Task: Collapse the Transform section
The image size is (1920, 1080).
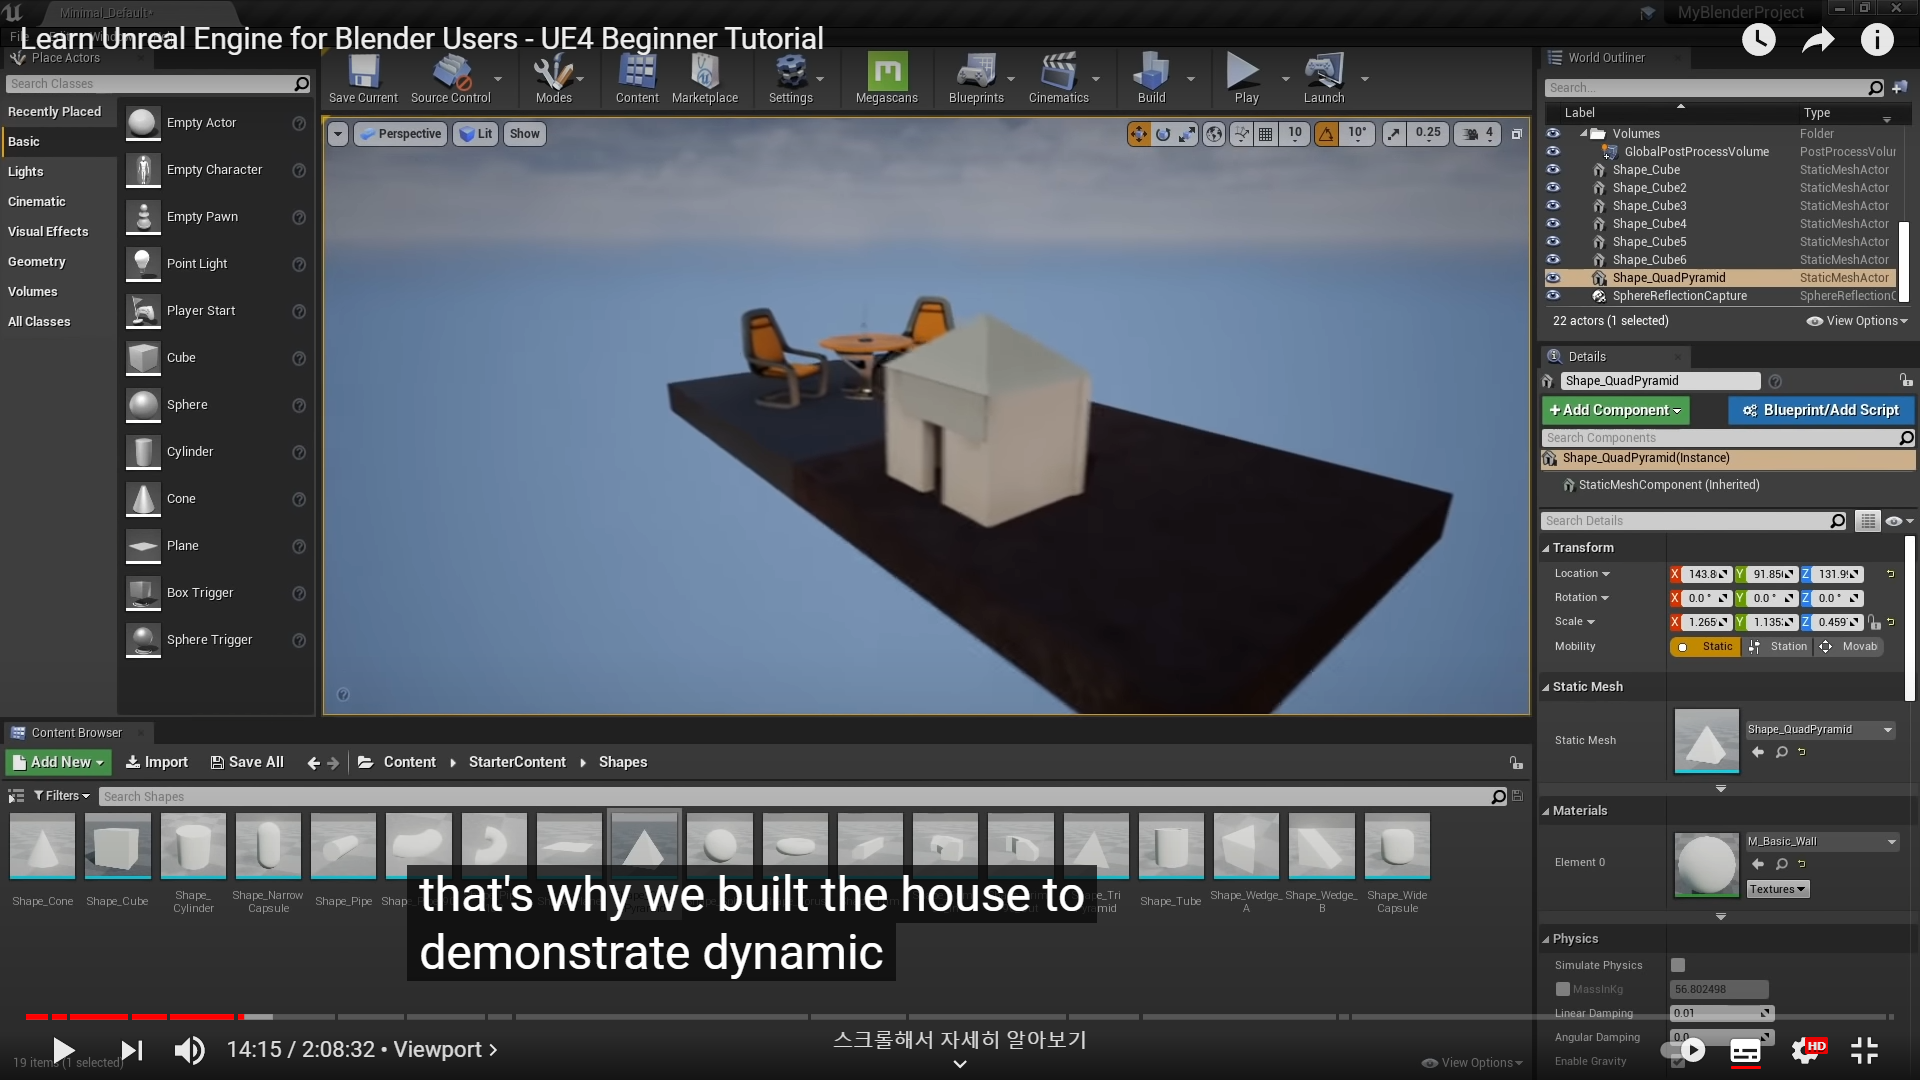Action: [1582, 548]
